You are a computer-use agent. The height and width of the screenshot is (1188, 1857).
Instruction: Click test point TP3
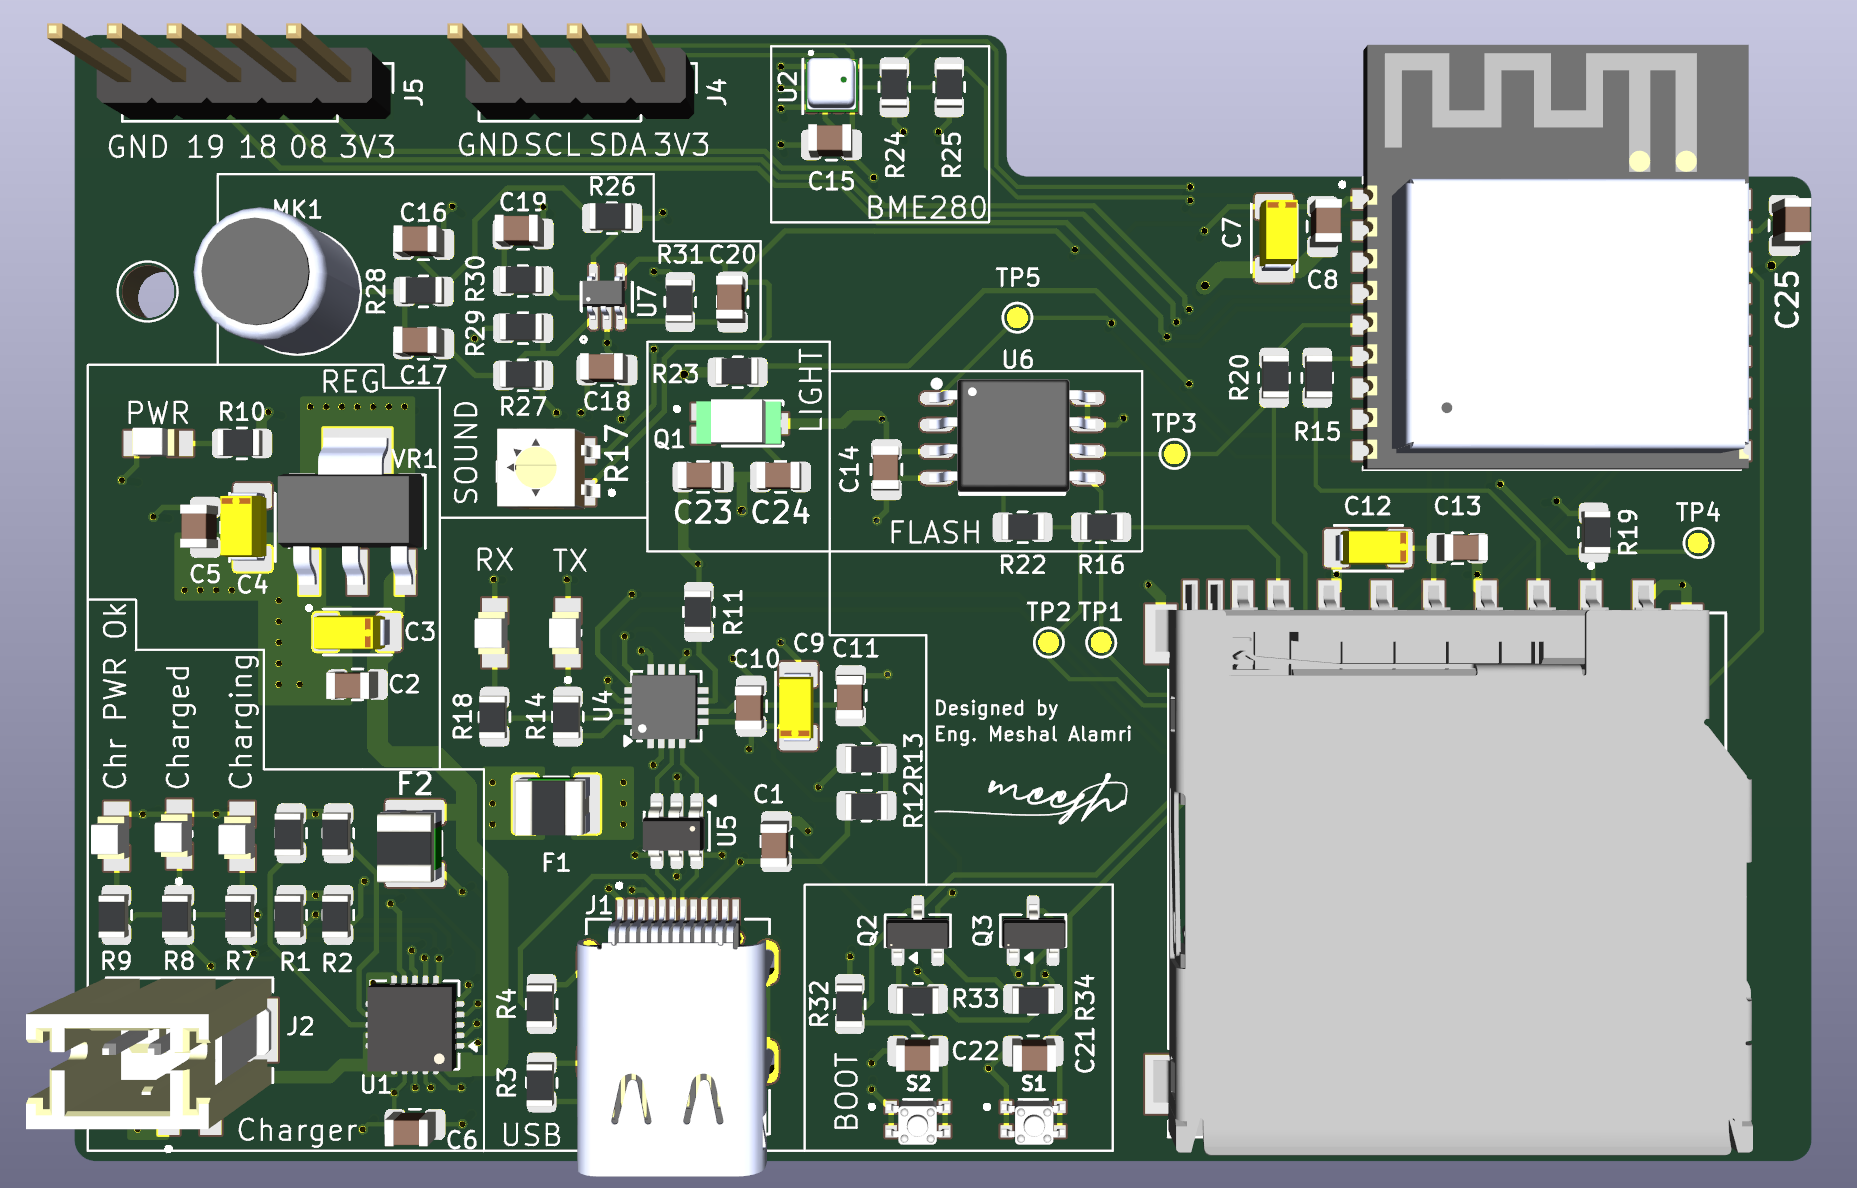coord(1174,454)
